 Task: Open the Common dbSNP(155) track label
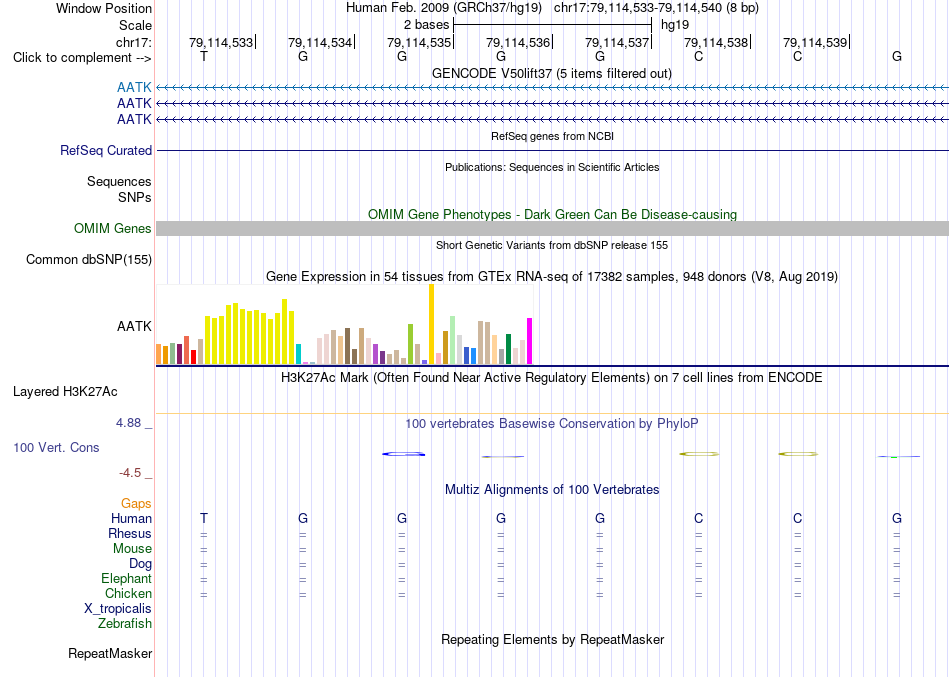tap(89, 259)
